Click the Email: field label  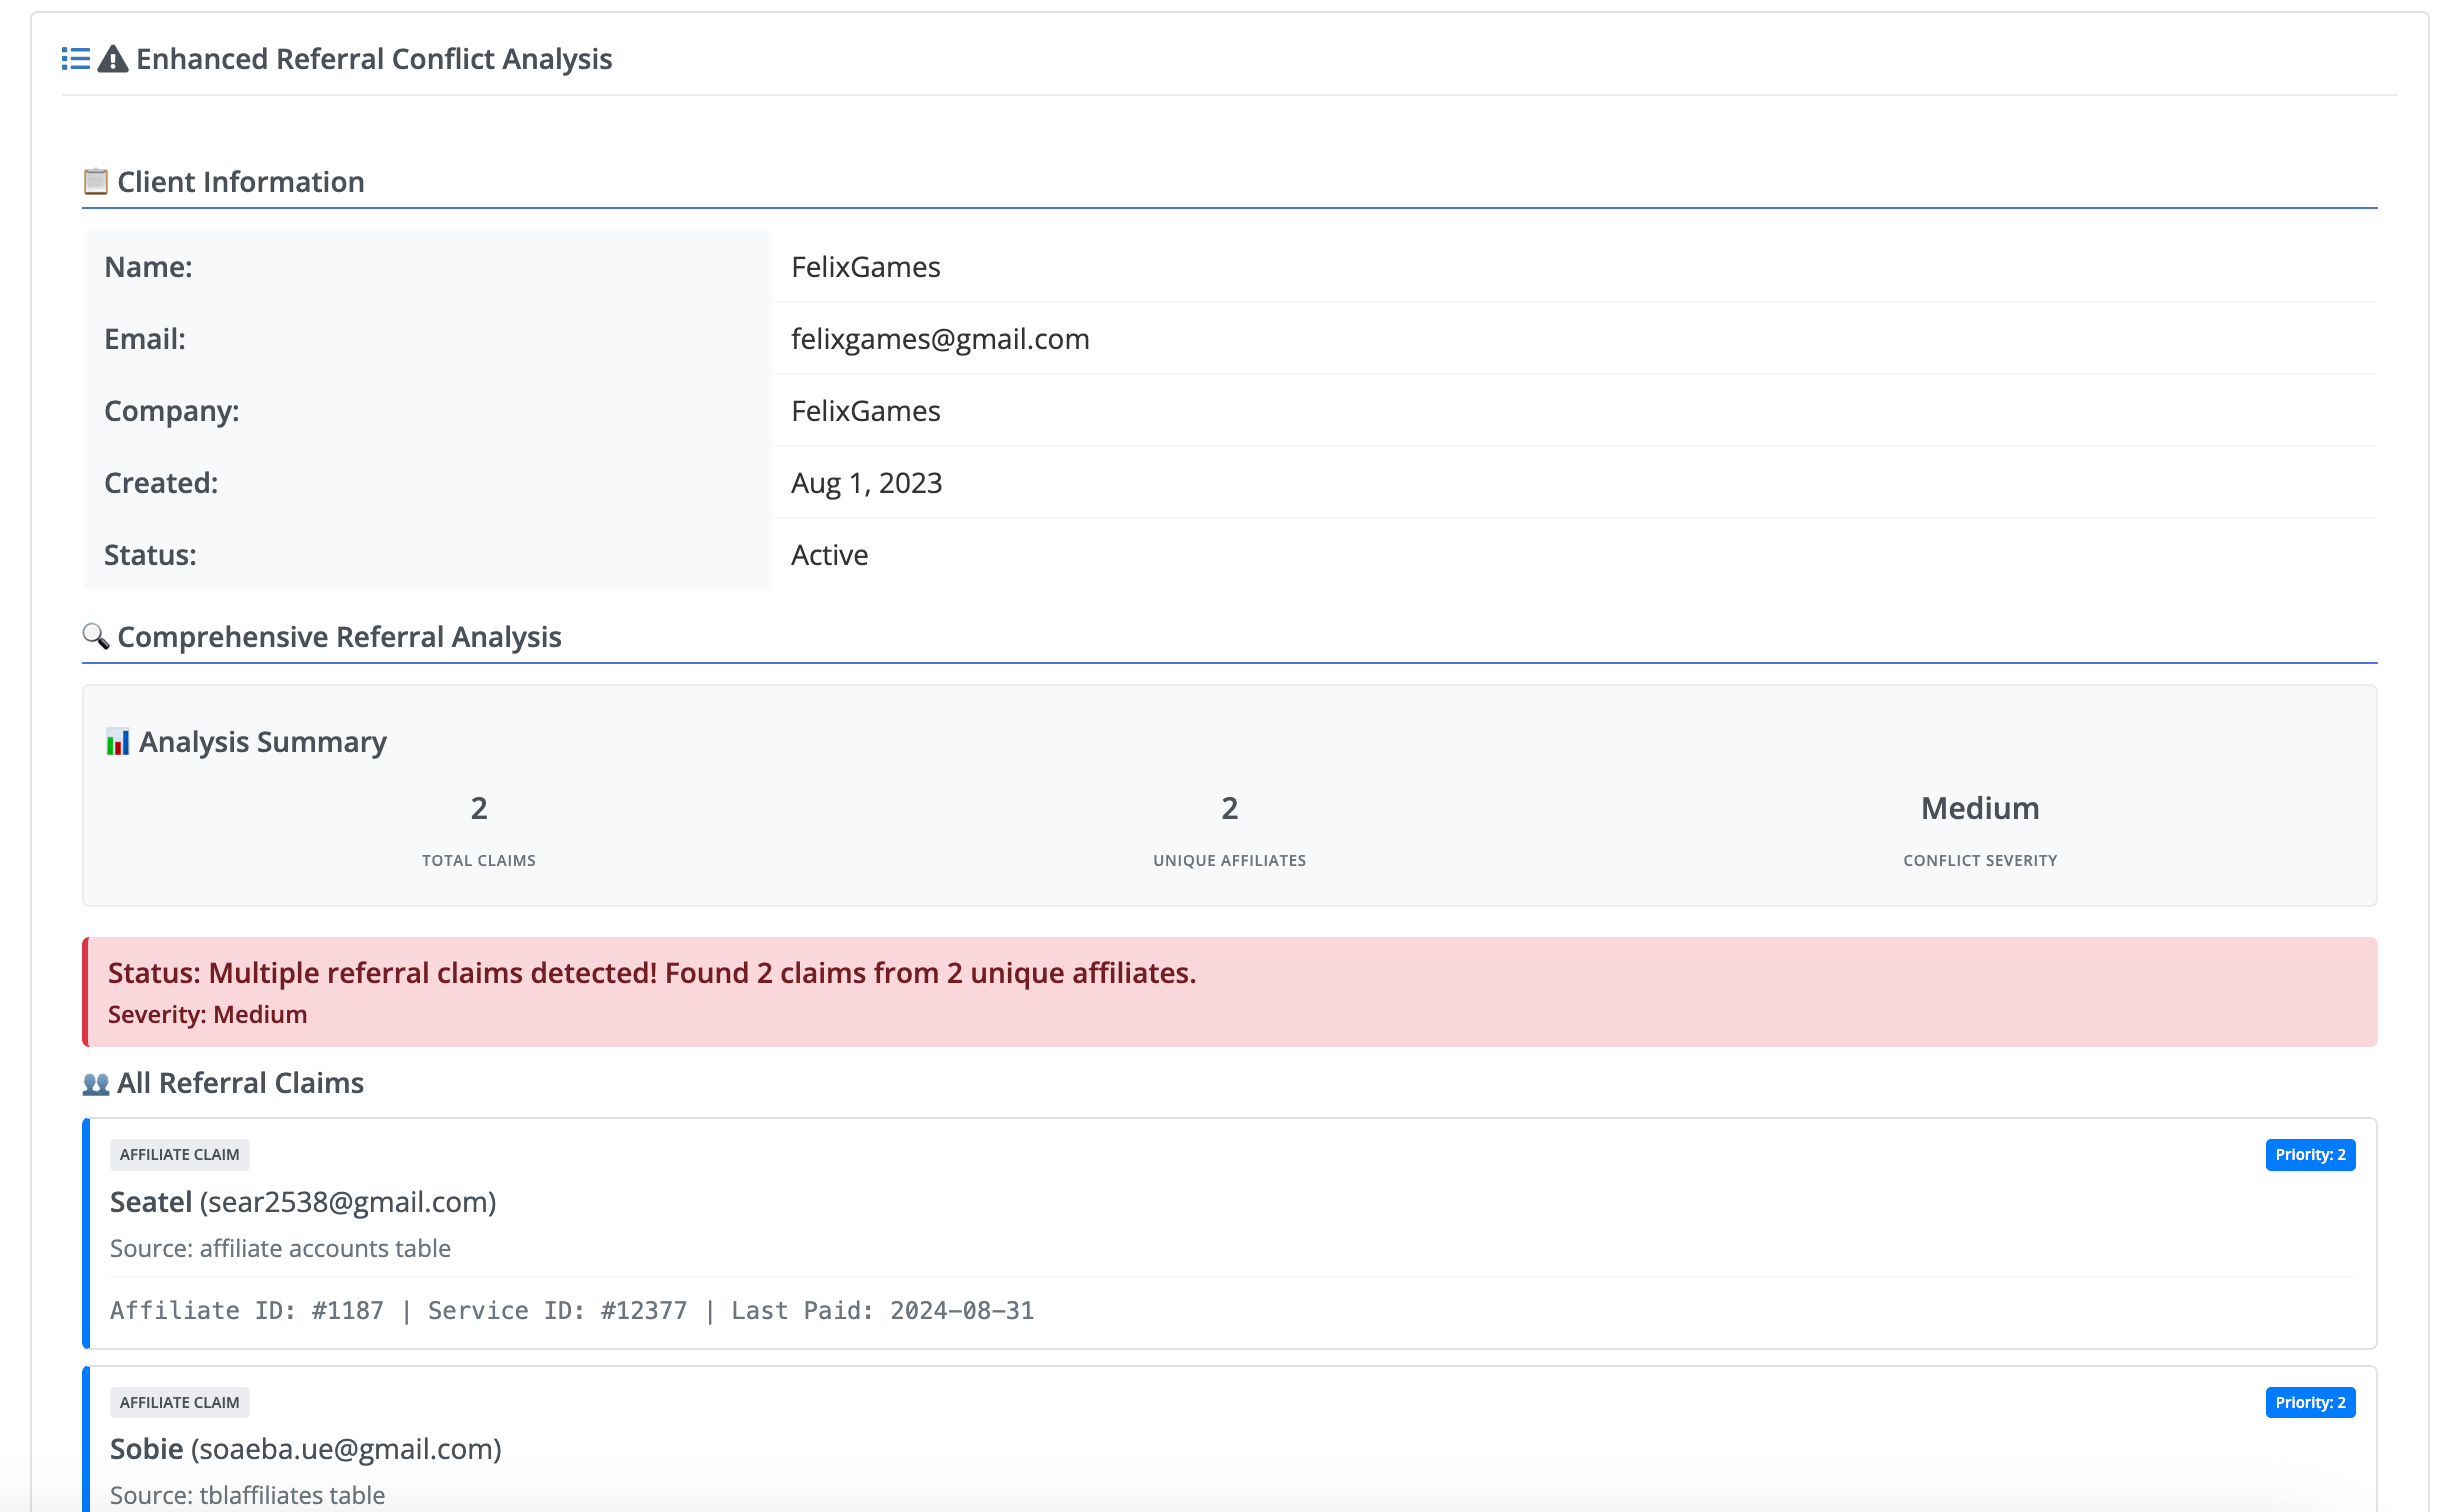tap(145, 339)
